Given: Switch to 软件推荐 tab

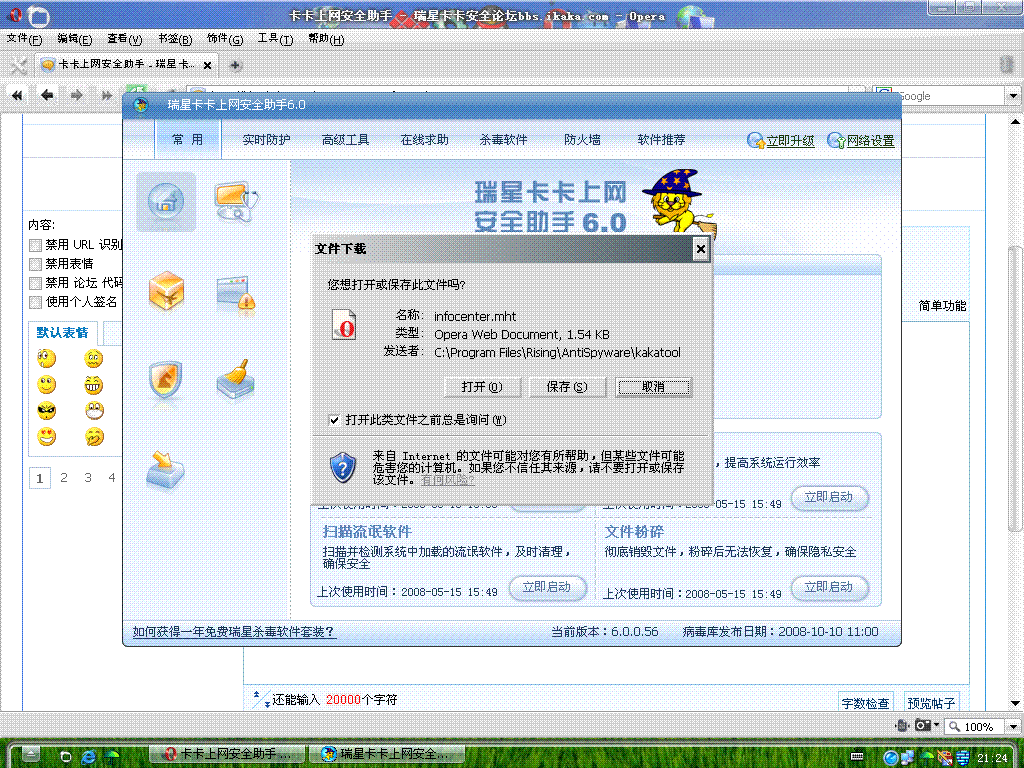Looking at the screenshot, I should tap(662, 140).
